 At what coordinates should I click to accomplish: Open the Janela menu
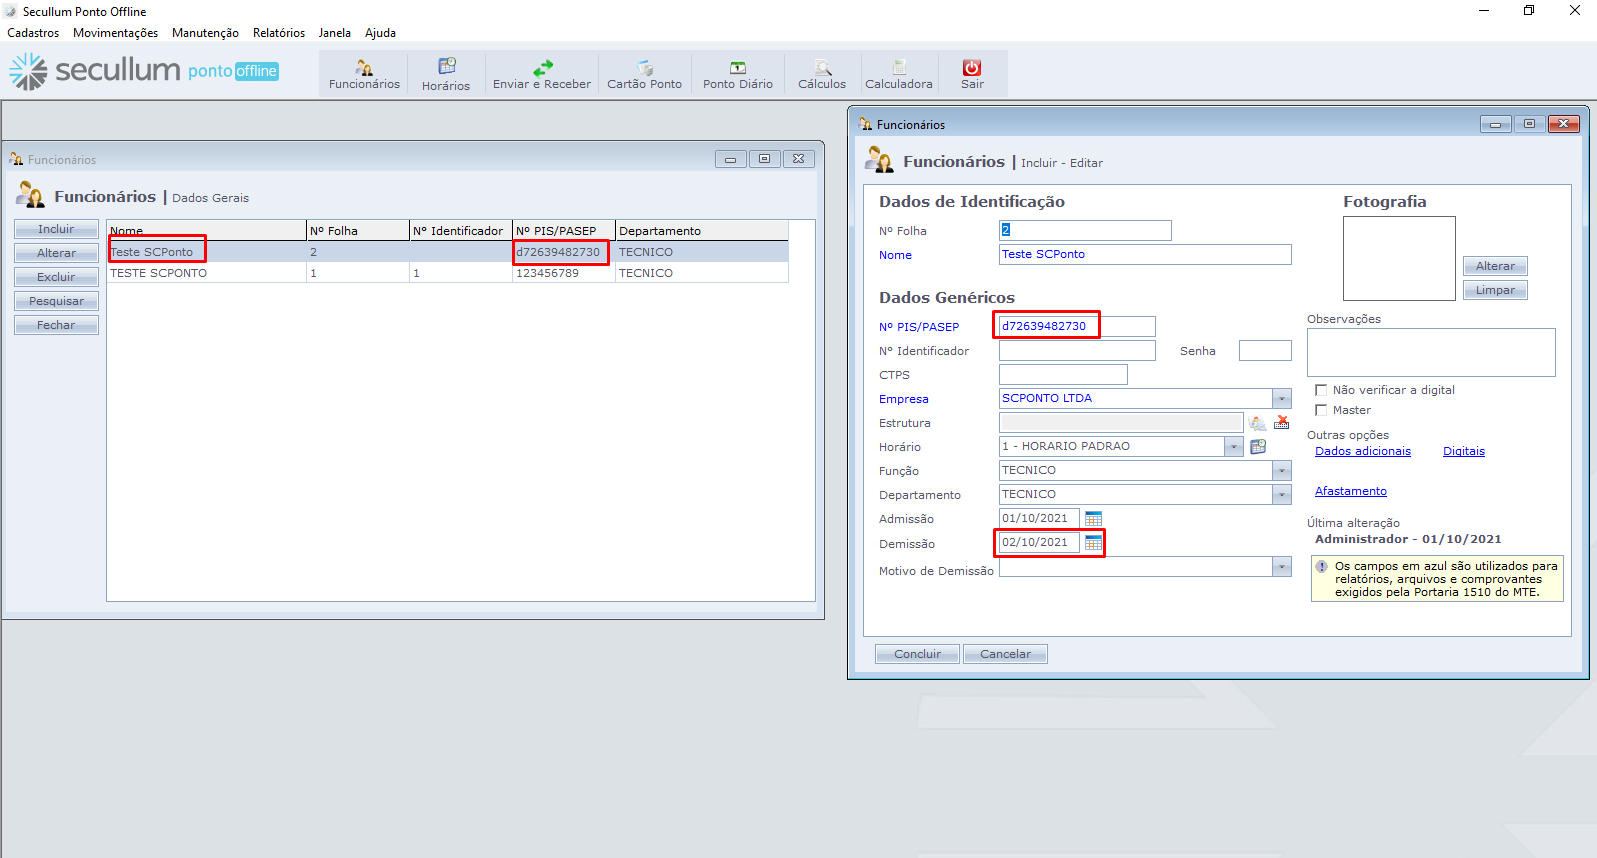(x=335, y=33)
